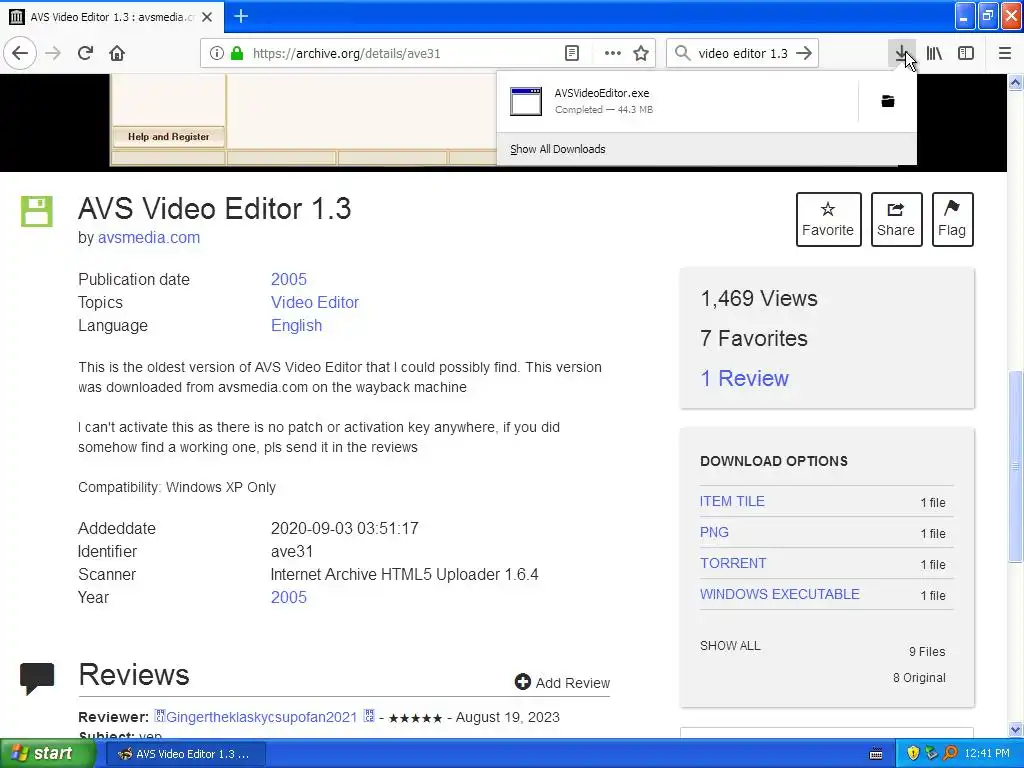
Task: Click the '9 Files' text
Action: click(927, 652)
